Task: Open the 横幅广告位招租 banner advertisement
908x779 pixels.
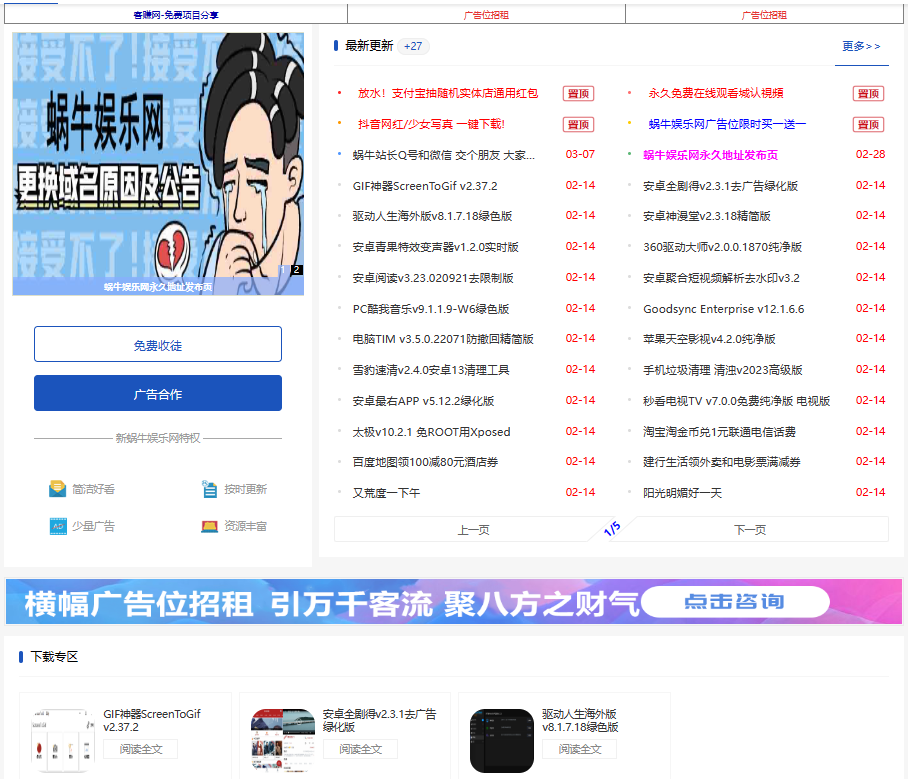Action: pos(454,601)
